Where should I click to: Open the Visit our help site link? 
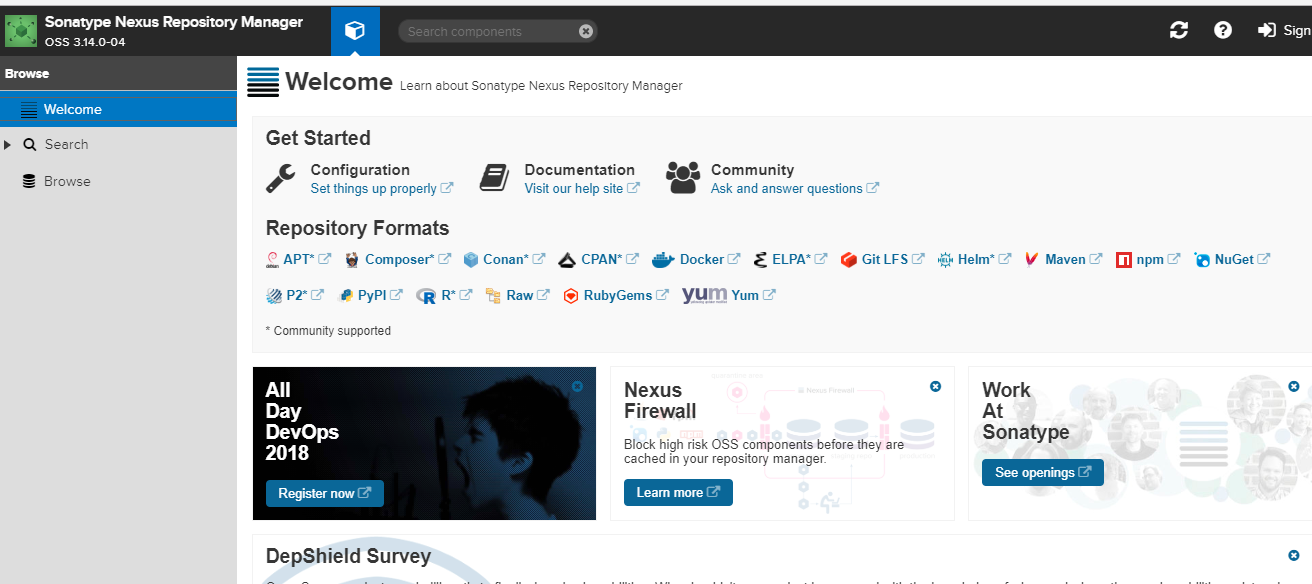coord(582,188)
